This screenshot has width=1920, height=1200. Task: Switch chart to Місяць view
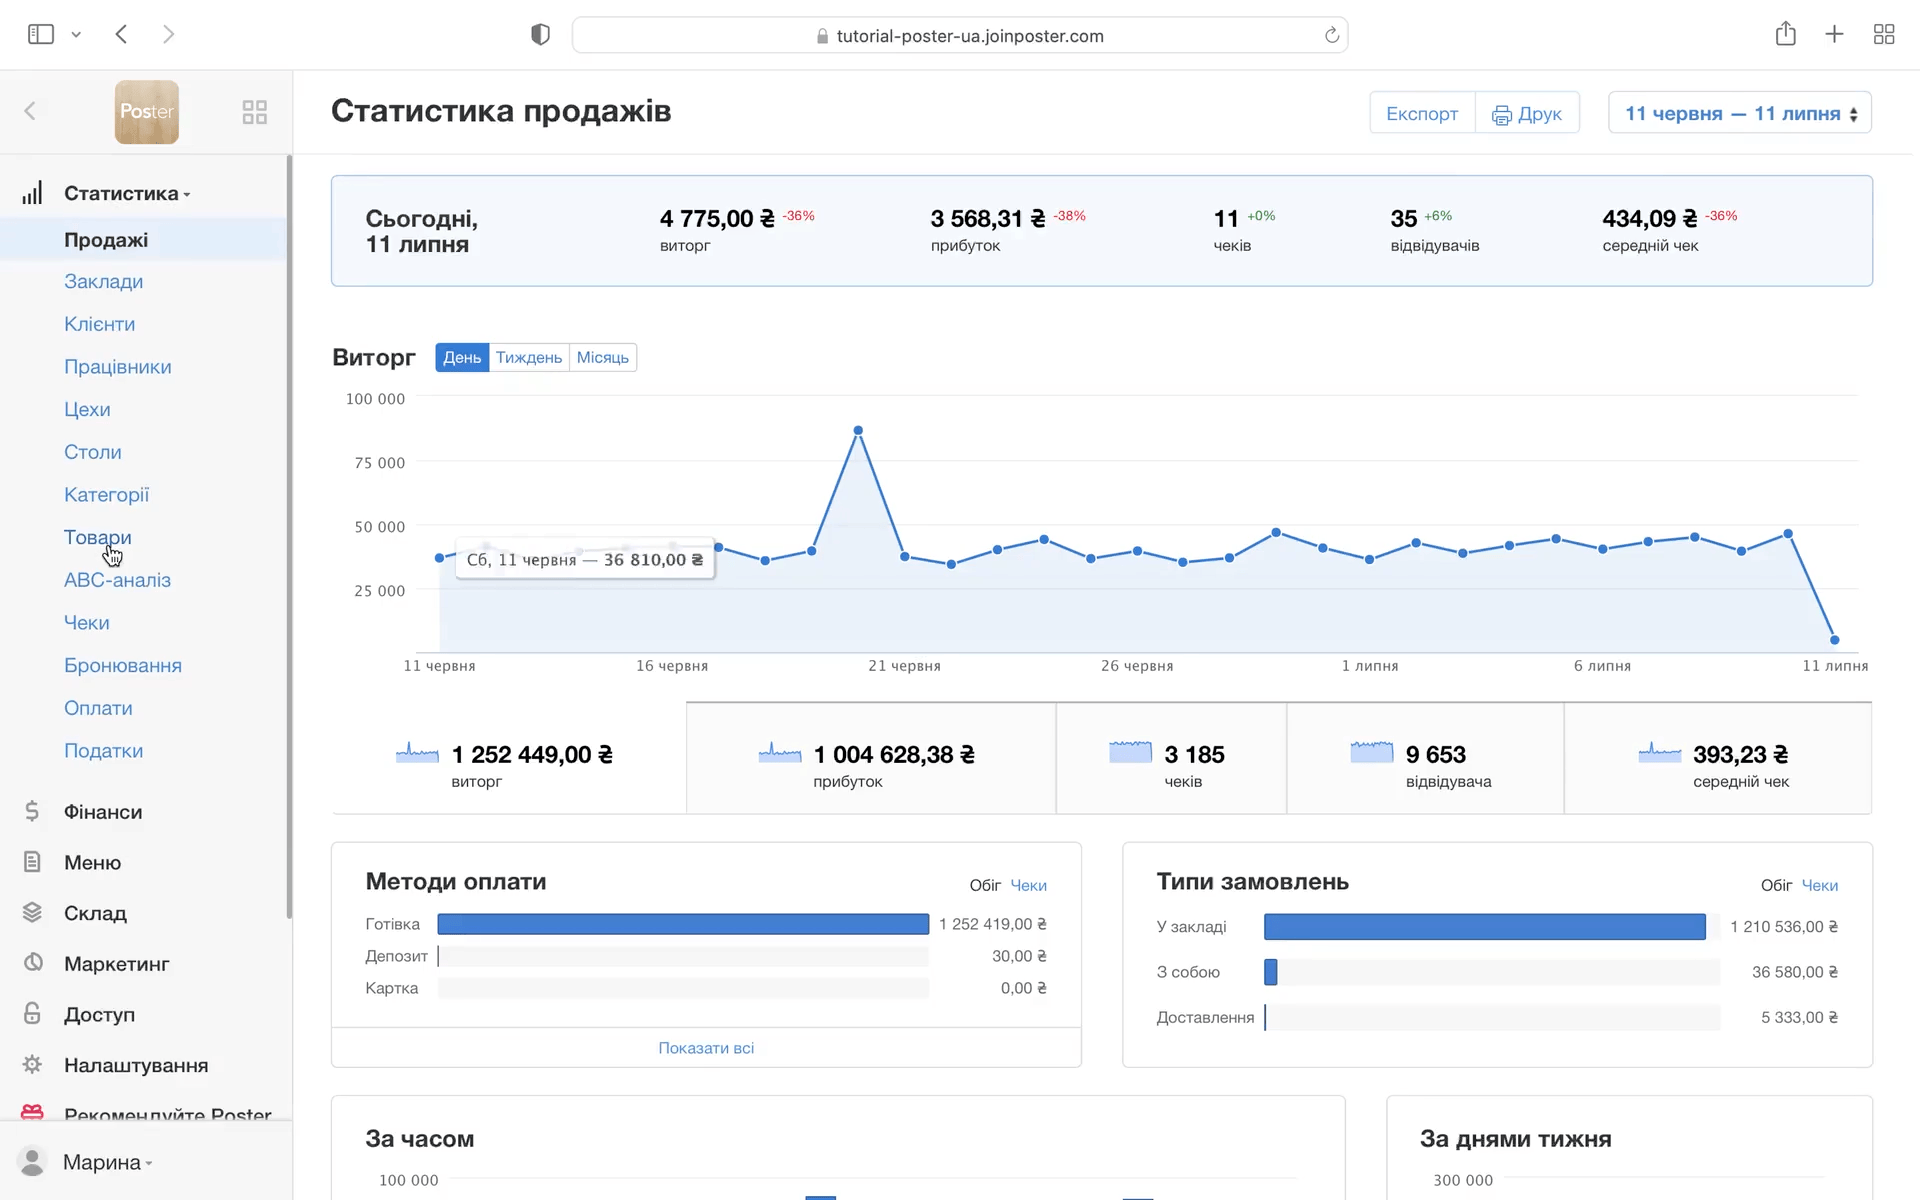click(602, 357)
